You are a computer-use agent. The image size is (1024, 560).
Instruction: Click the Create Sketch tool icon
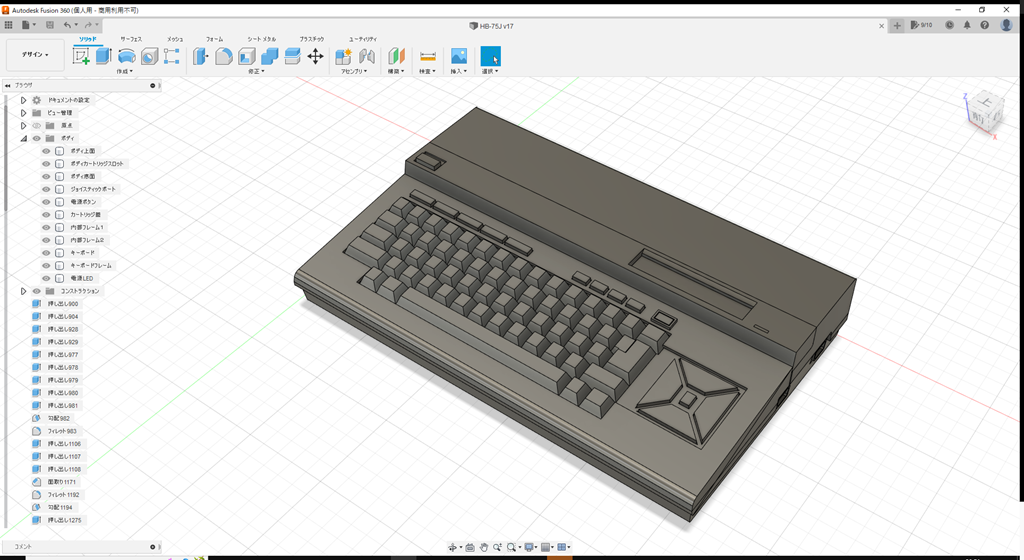[x=81, y=56]
